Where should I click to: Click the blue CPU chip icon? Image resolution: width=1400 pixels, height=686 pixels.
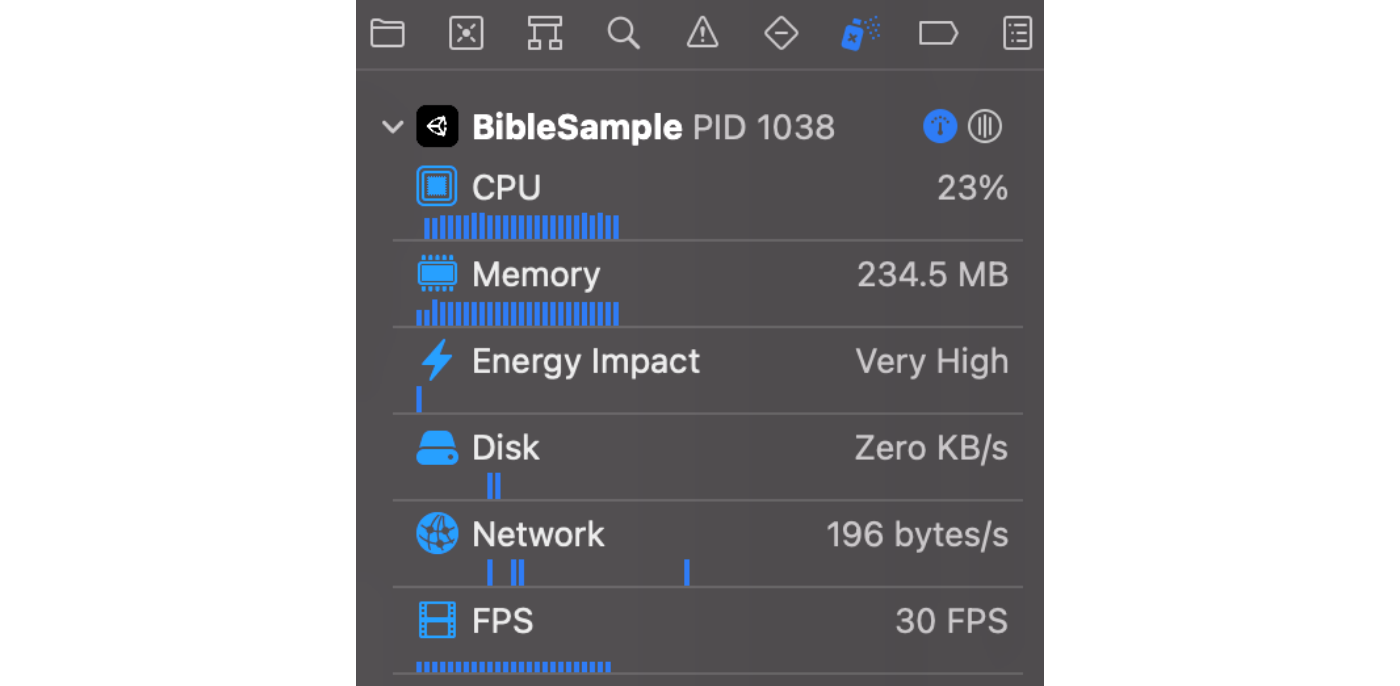click(x=437, y=186)
